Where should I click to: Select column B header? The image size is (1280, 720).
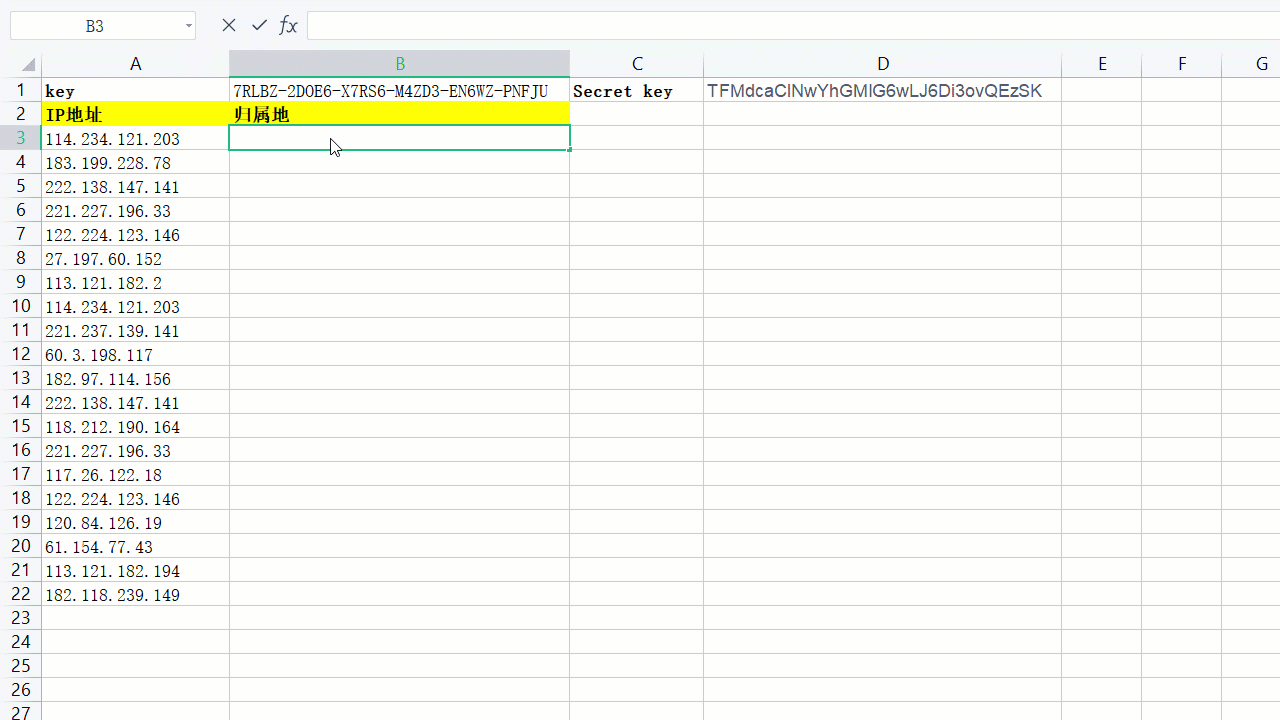400,64
